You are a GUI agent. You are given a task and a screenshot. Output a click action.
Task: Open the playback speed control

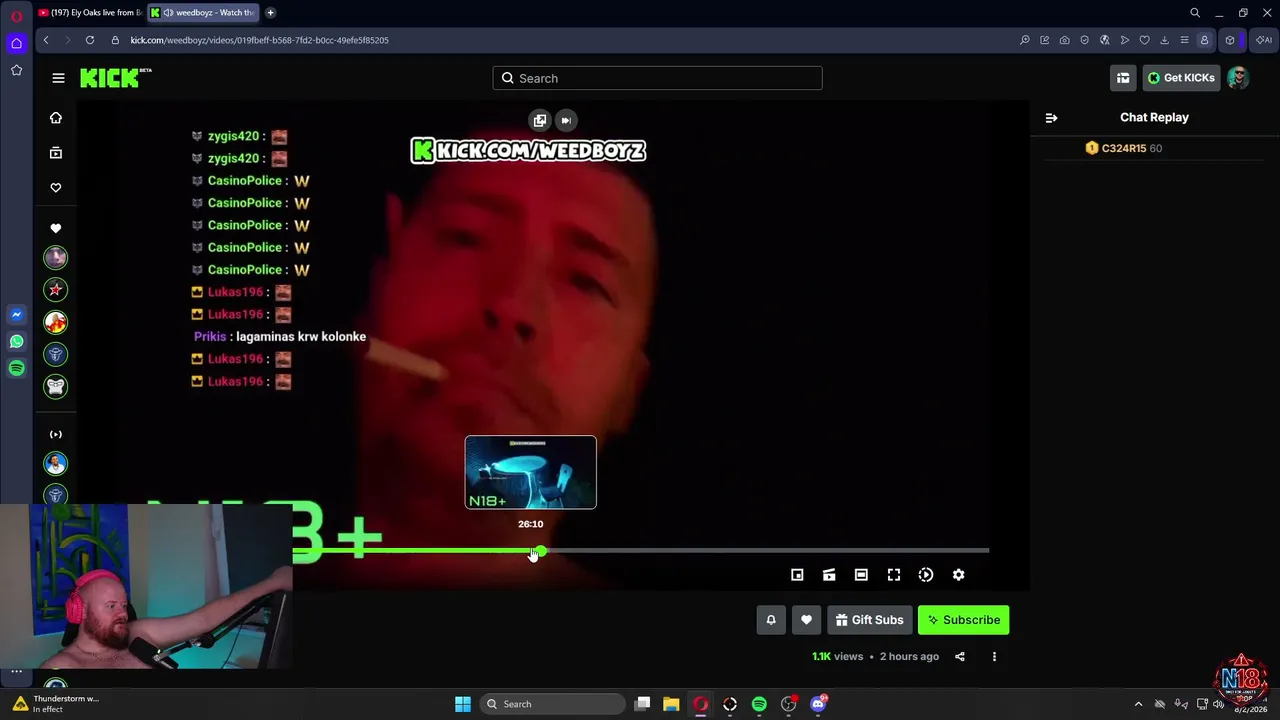[926, 575]
